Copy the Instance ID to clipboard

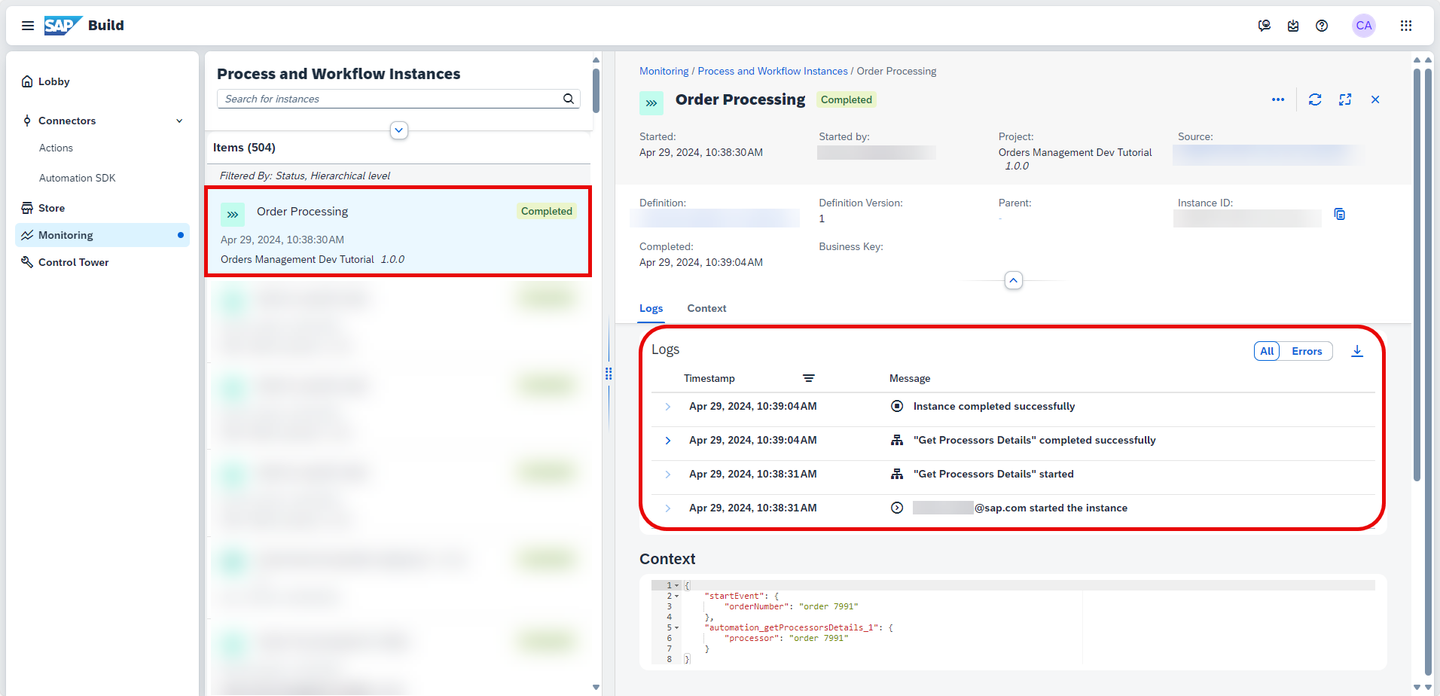coord(1340,214)
